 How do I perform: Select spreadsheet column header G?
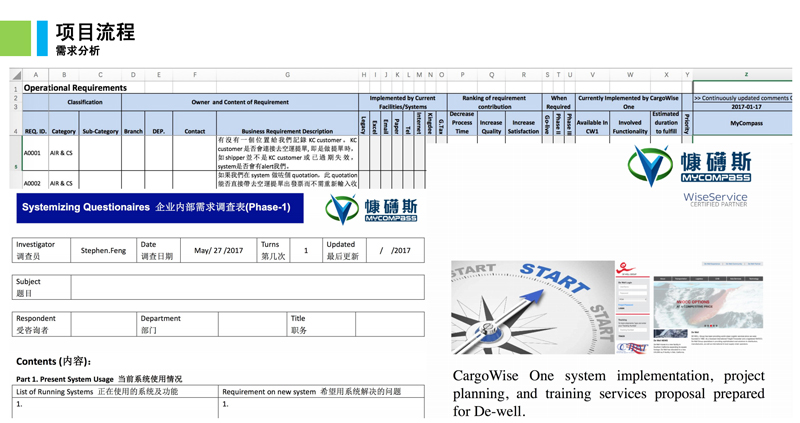point(287,74)
